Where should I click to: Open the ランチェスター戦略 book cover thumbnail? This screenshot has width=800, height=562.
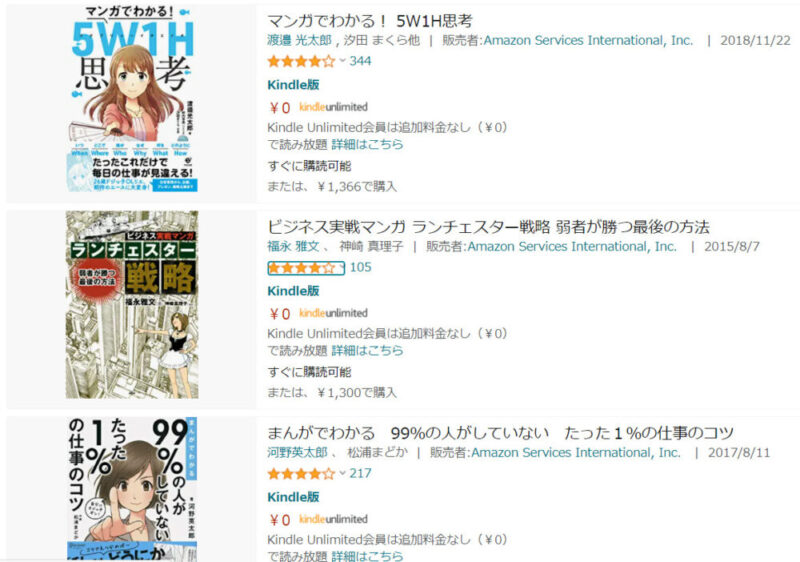(132, 305)
